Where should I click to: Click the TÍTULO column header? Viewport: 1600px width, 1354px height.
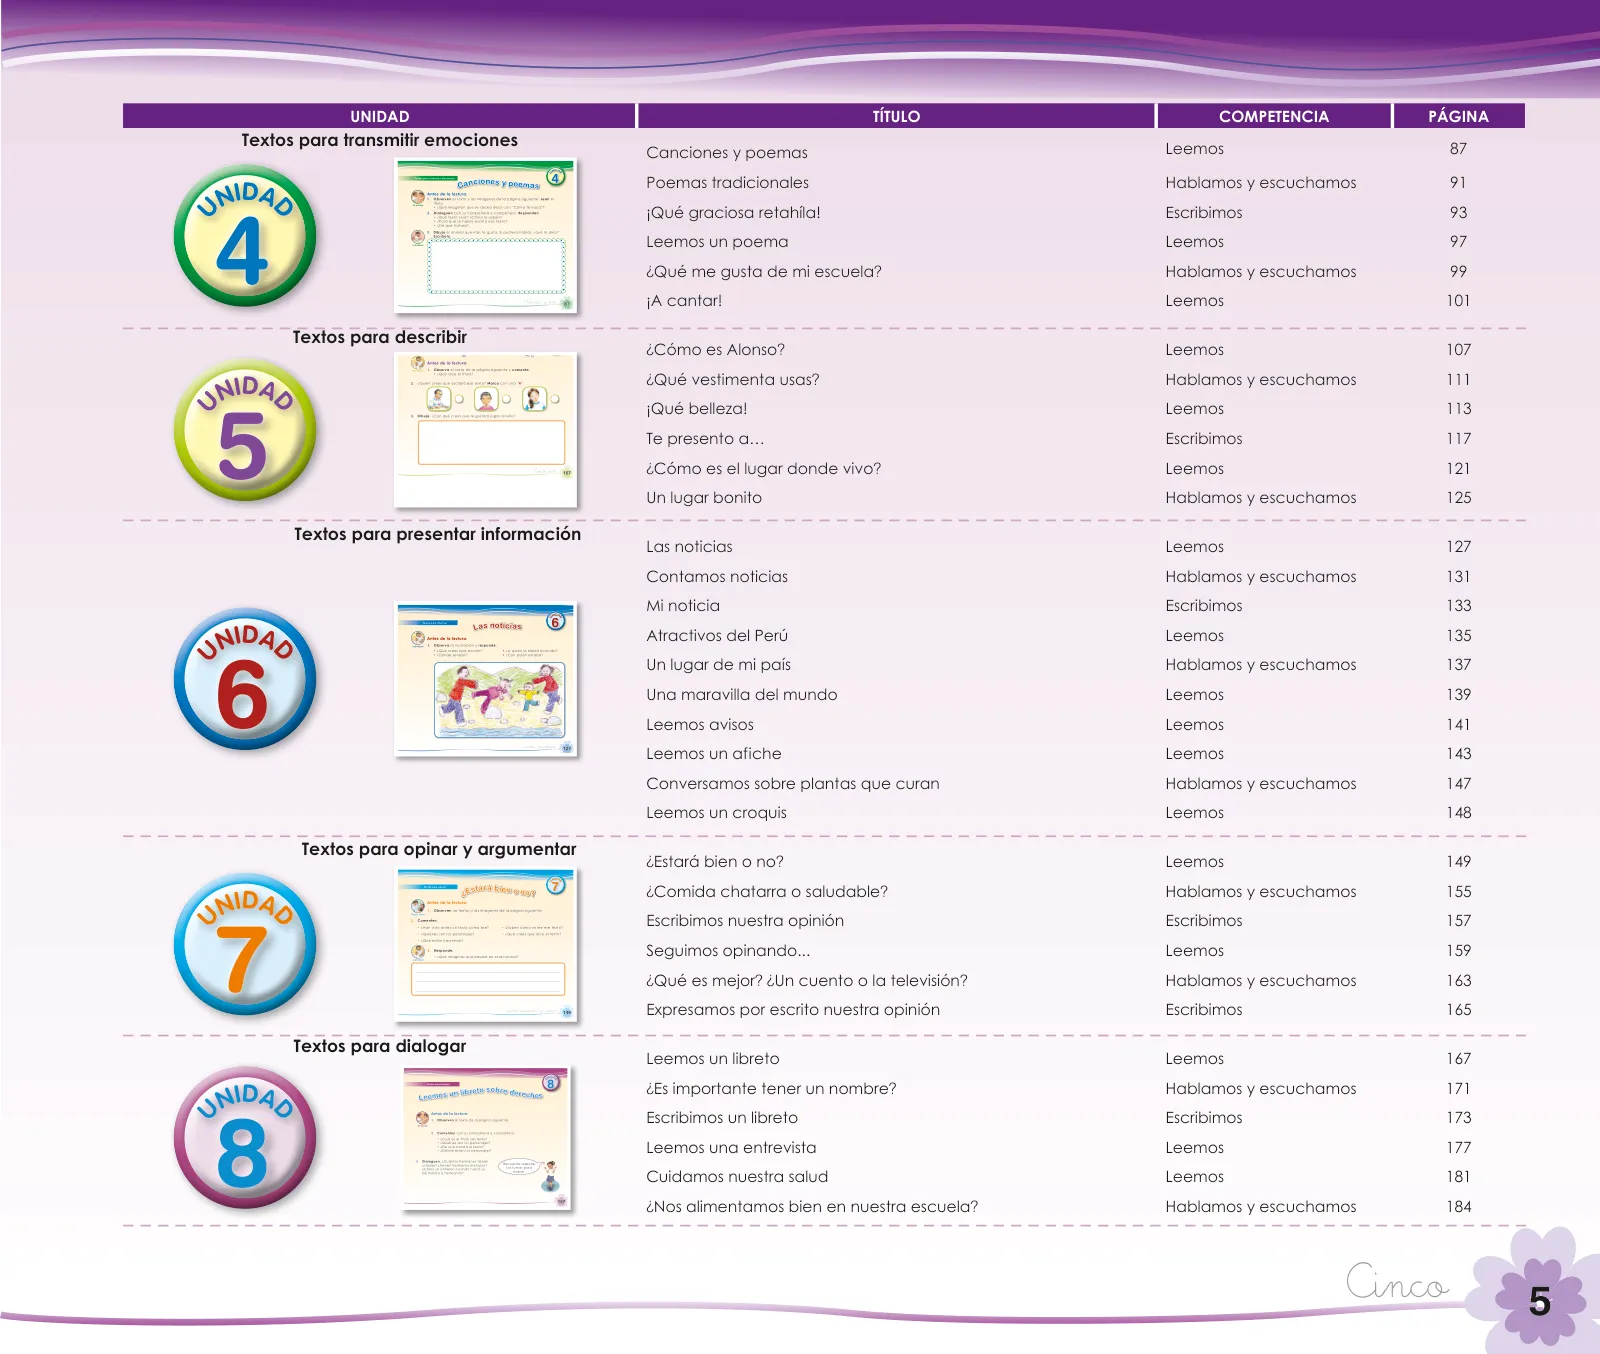896,116
